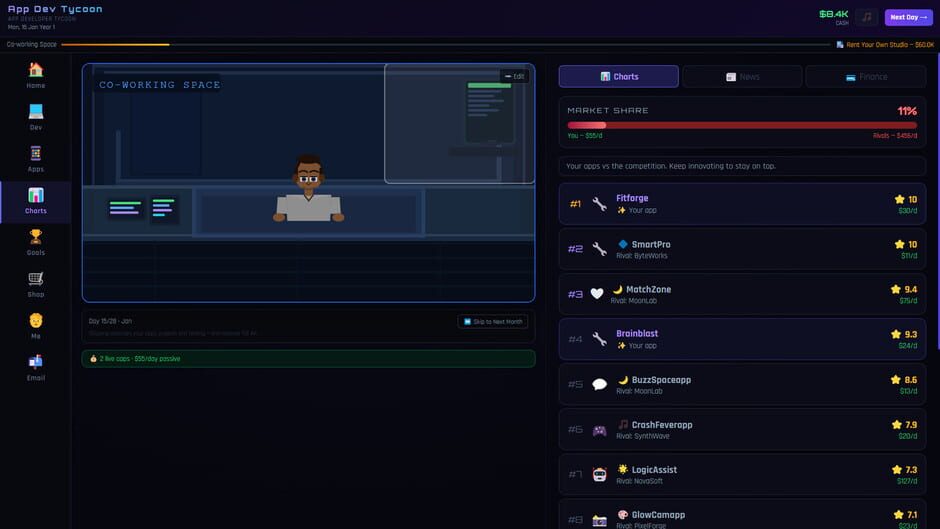Click the sun logo beside LogicAssist

[x=623, y=469]
